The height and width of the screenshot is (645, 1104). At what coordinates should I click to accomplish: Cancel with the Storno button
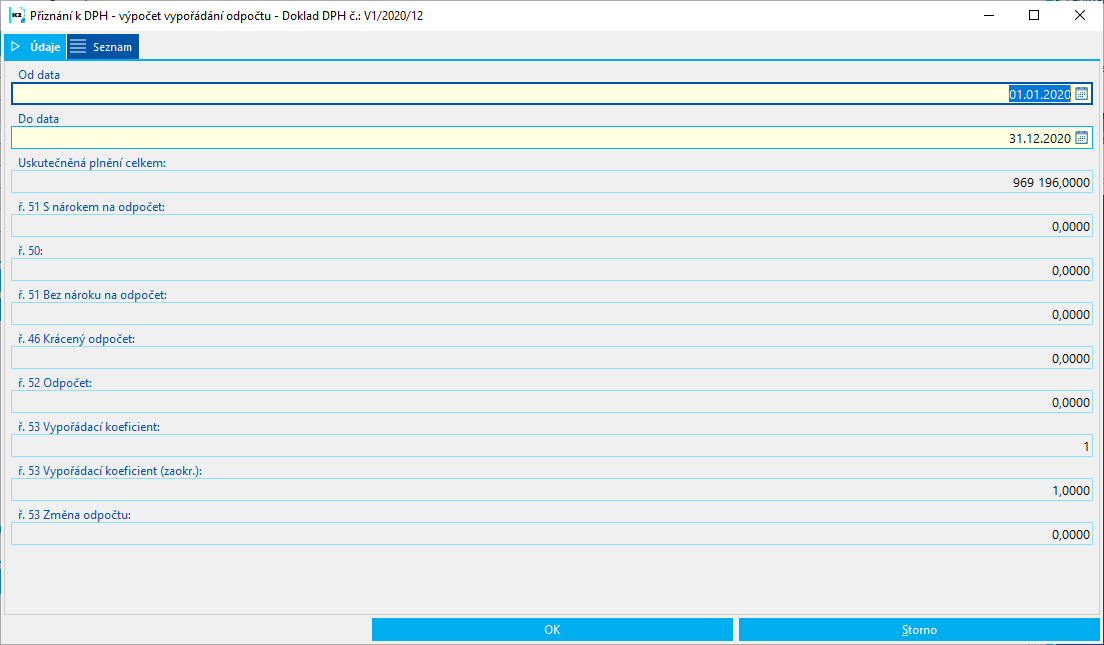coord(920,630)
